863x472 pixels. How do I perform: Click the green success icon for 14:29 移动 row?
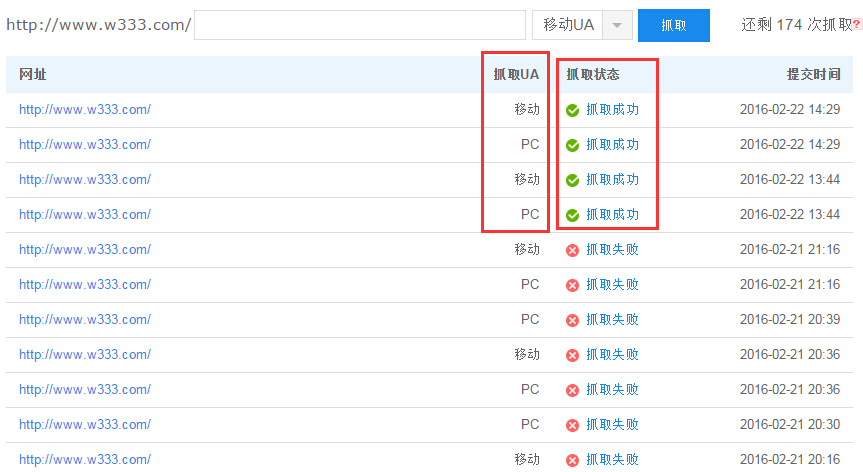click(572, 110)
